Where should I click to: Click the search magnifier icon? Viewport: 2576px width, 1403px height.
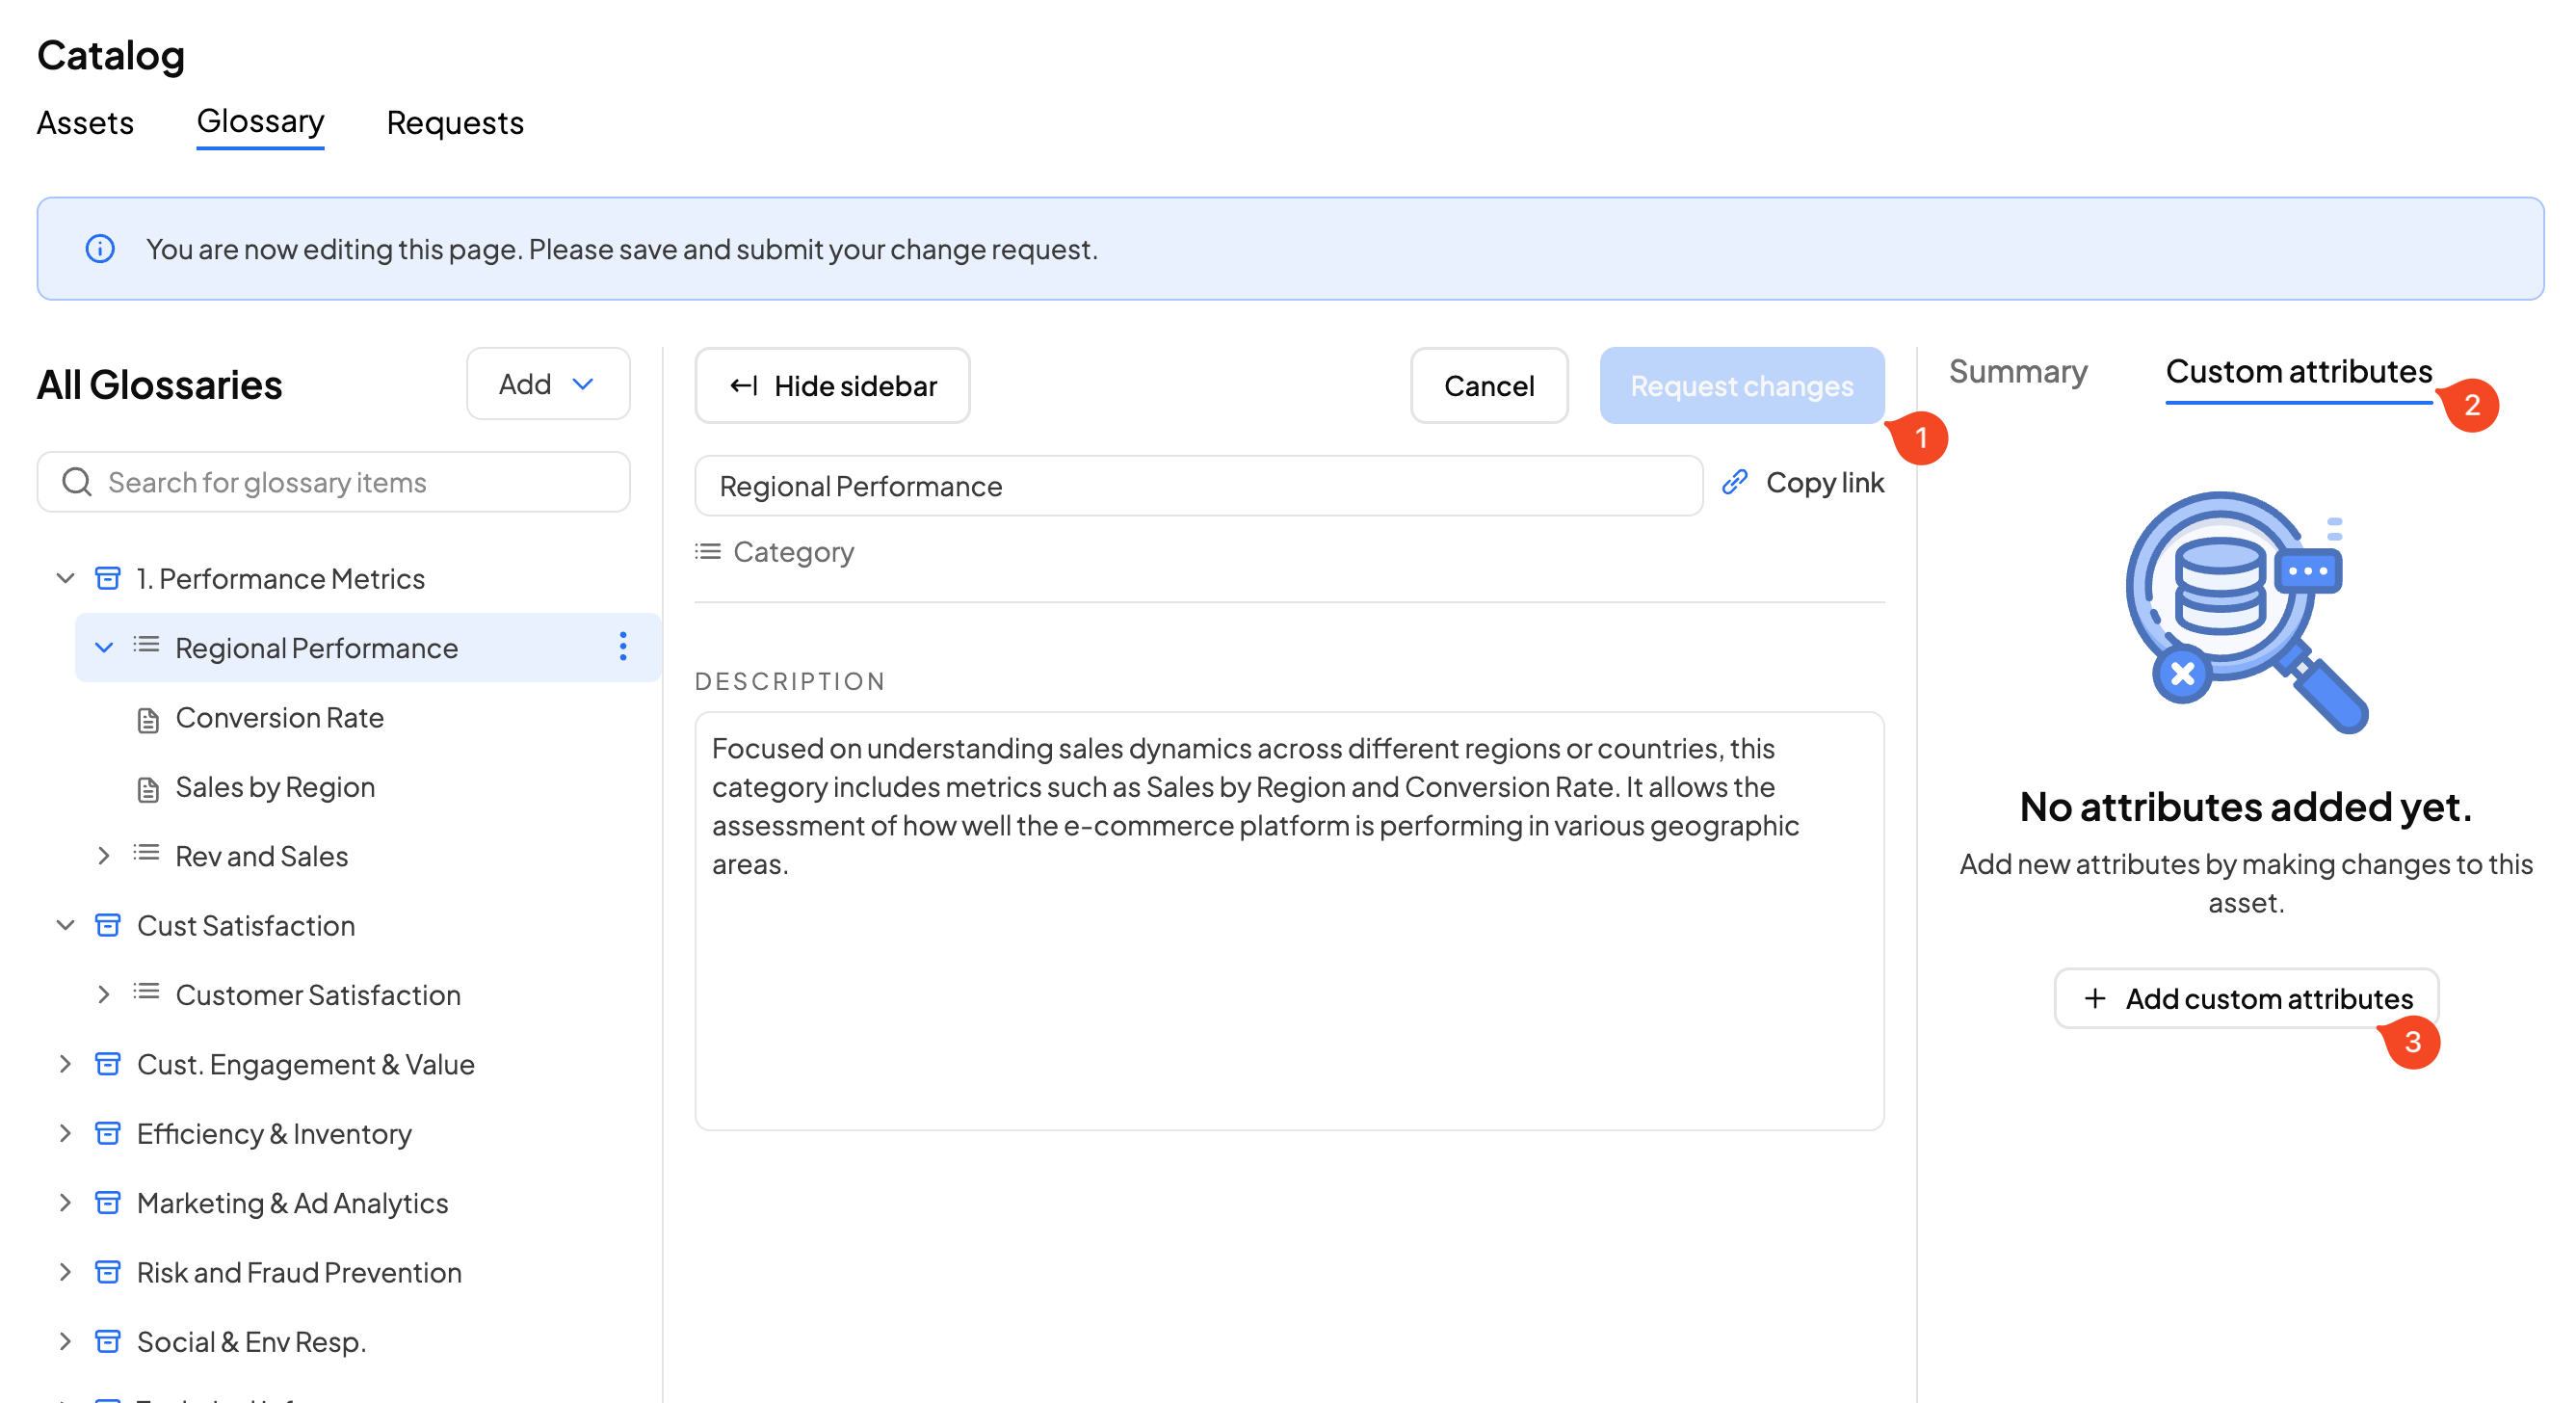point(77,482)
